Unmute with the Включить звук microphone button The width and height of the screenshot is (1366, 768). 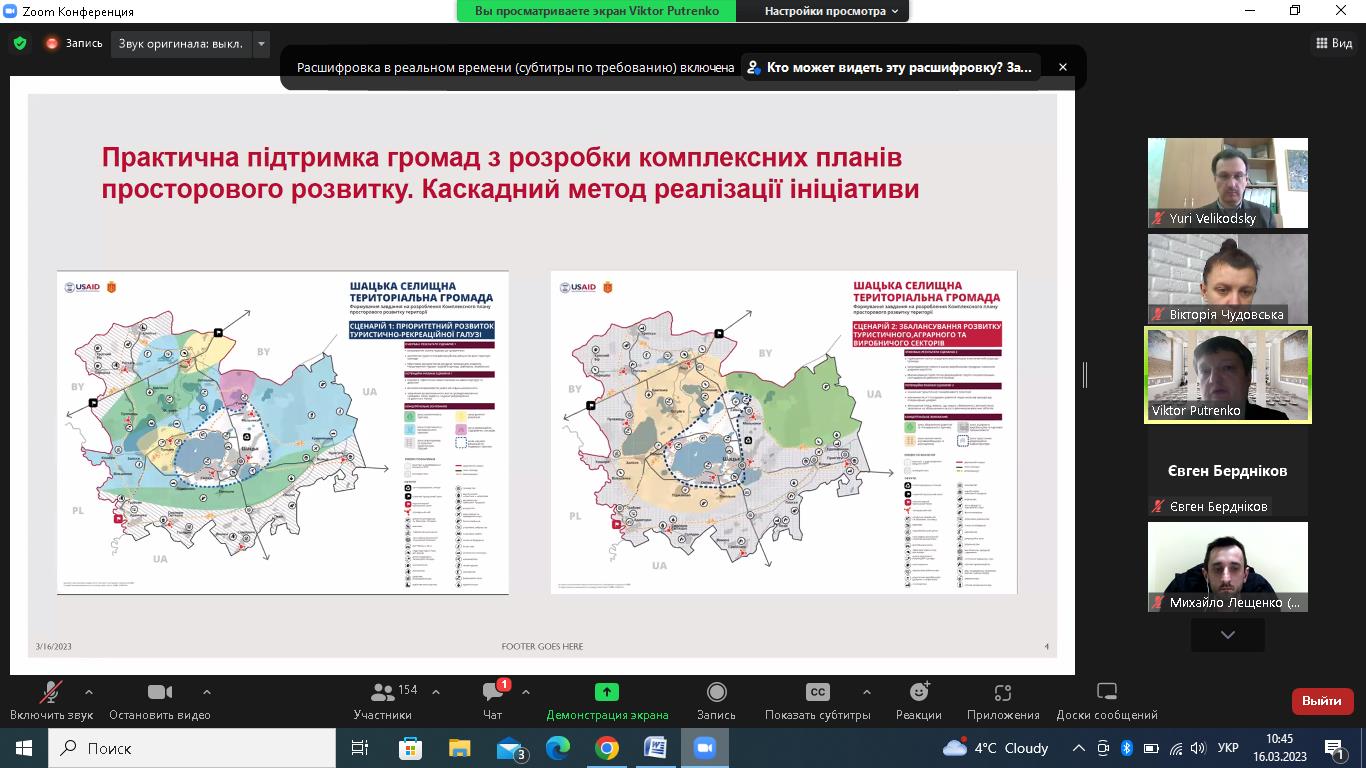51,701
